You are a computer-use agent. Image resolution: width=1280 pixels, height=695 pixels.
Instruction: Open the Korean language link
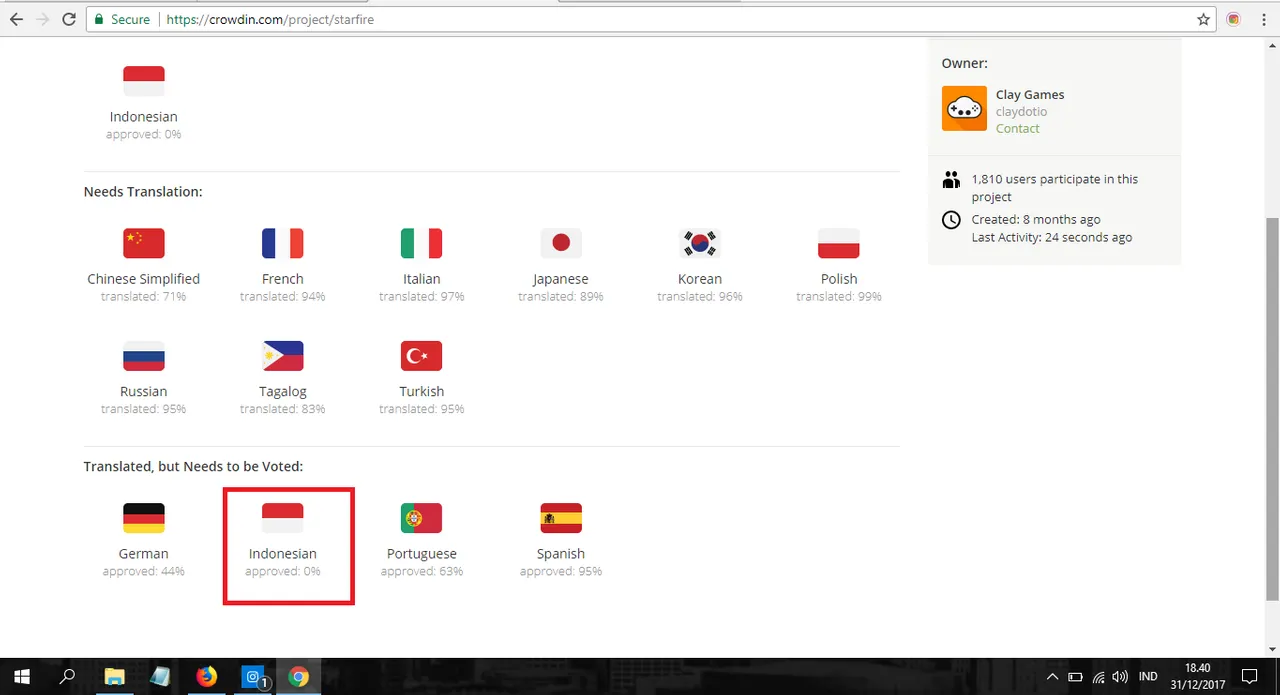(x=700, y=279)
